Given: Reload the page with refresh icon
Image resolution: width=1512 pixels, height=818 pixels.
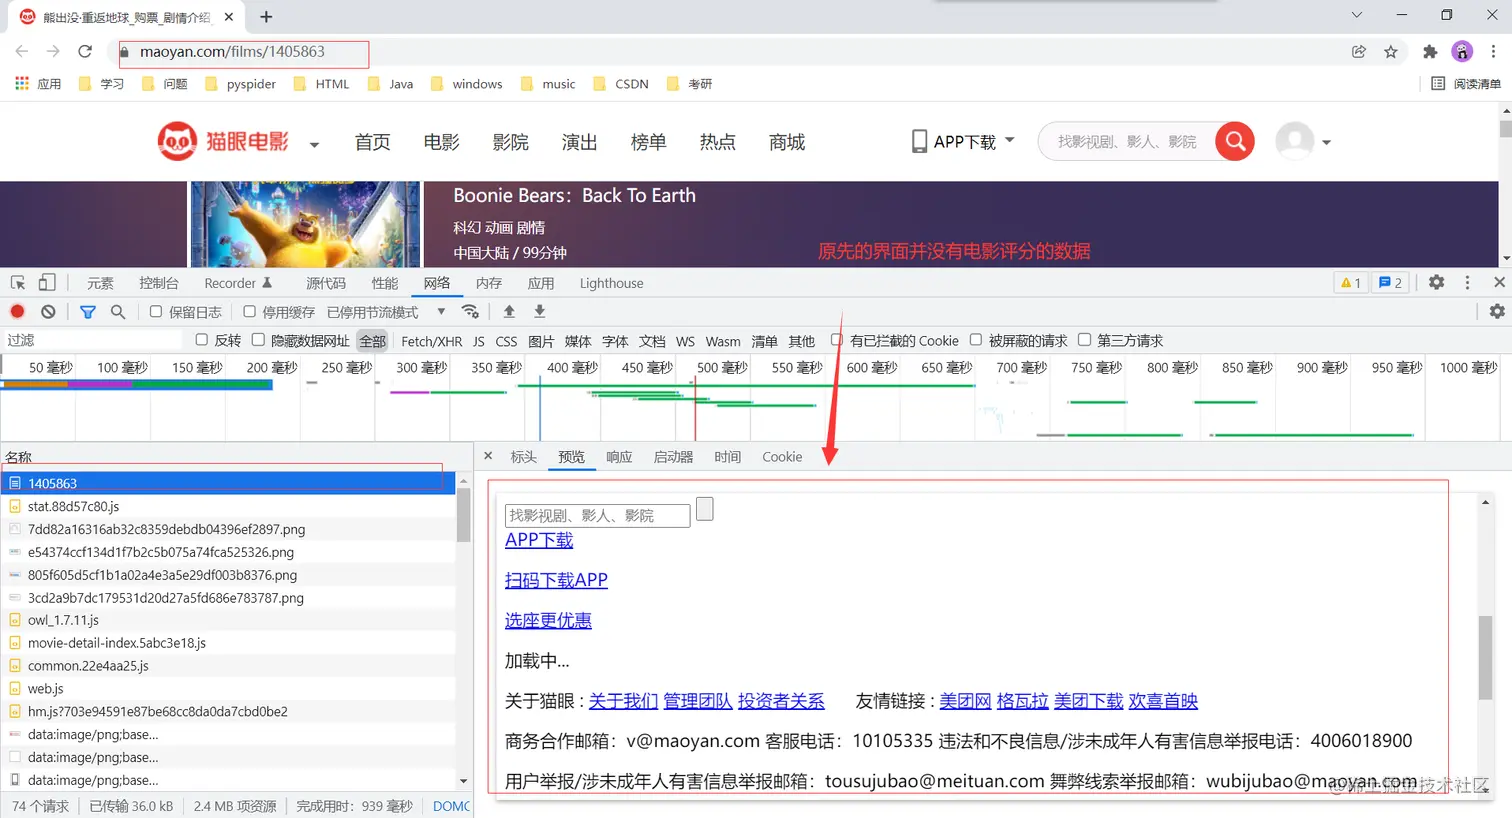Looking at the screenshot, I should pos(85,51).
